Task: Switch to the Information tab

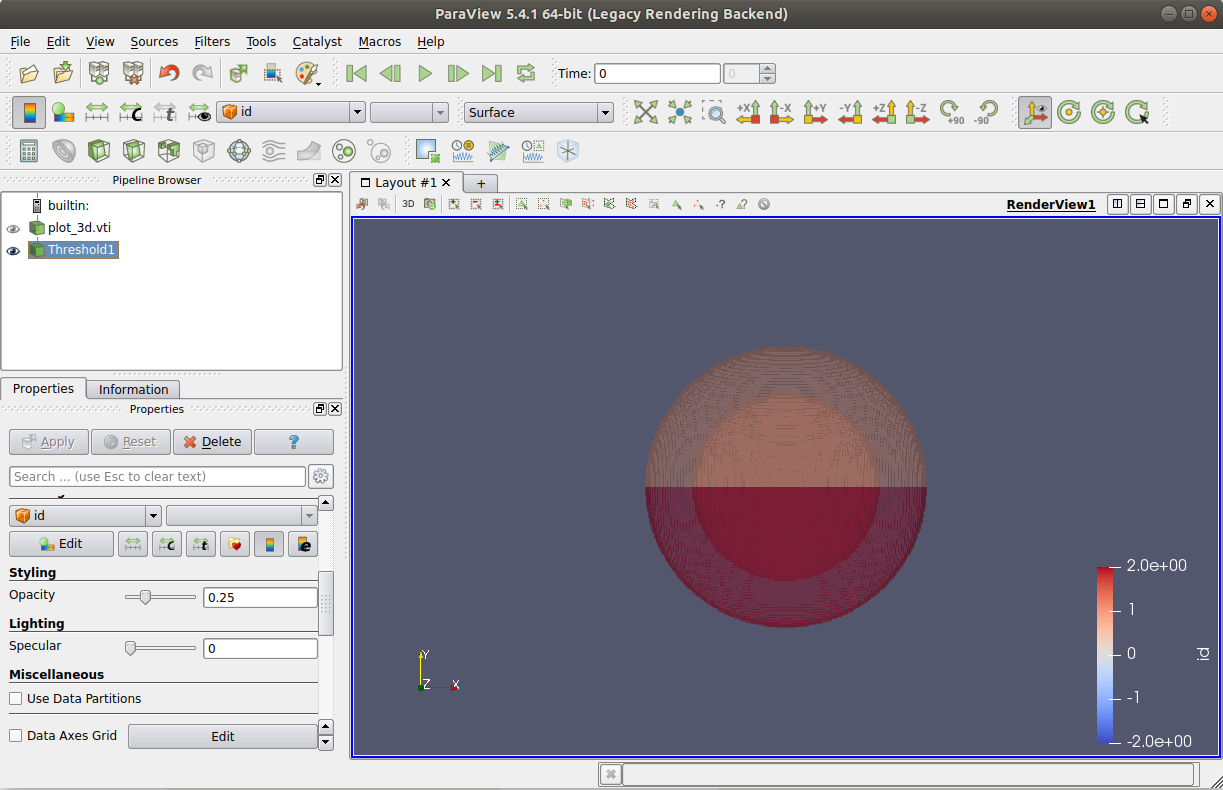Action: [x=133, y=389]
